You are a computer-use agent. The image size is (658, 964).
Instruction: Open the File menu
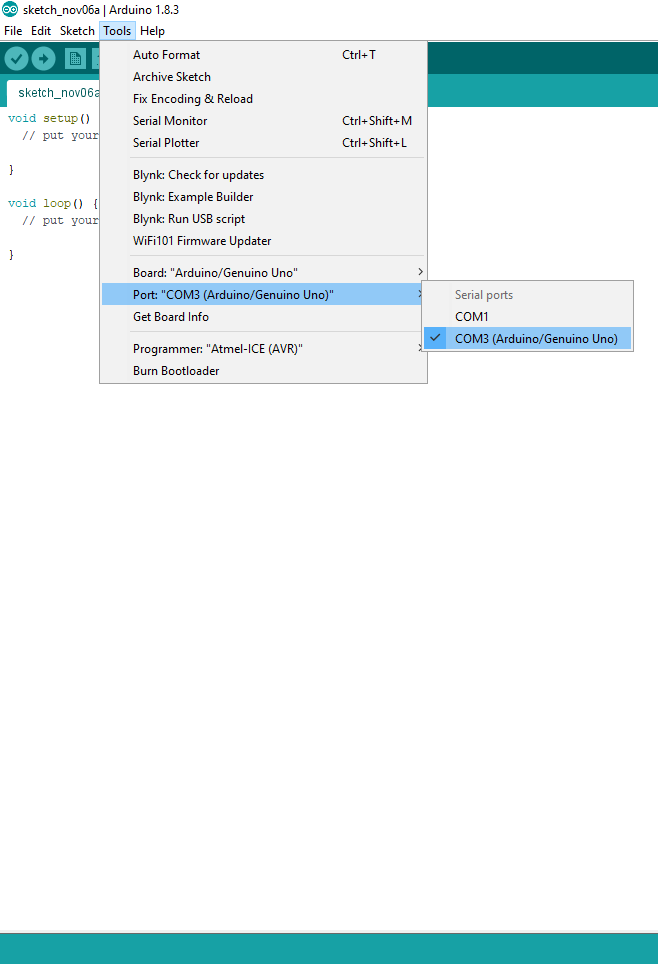13,31
